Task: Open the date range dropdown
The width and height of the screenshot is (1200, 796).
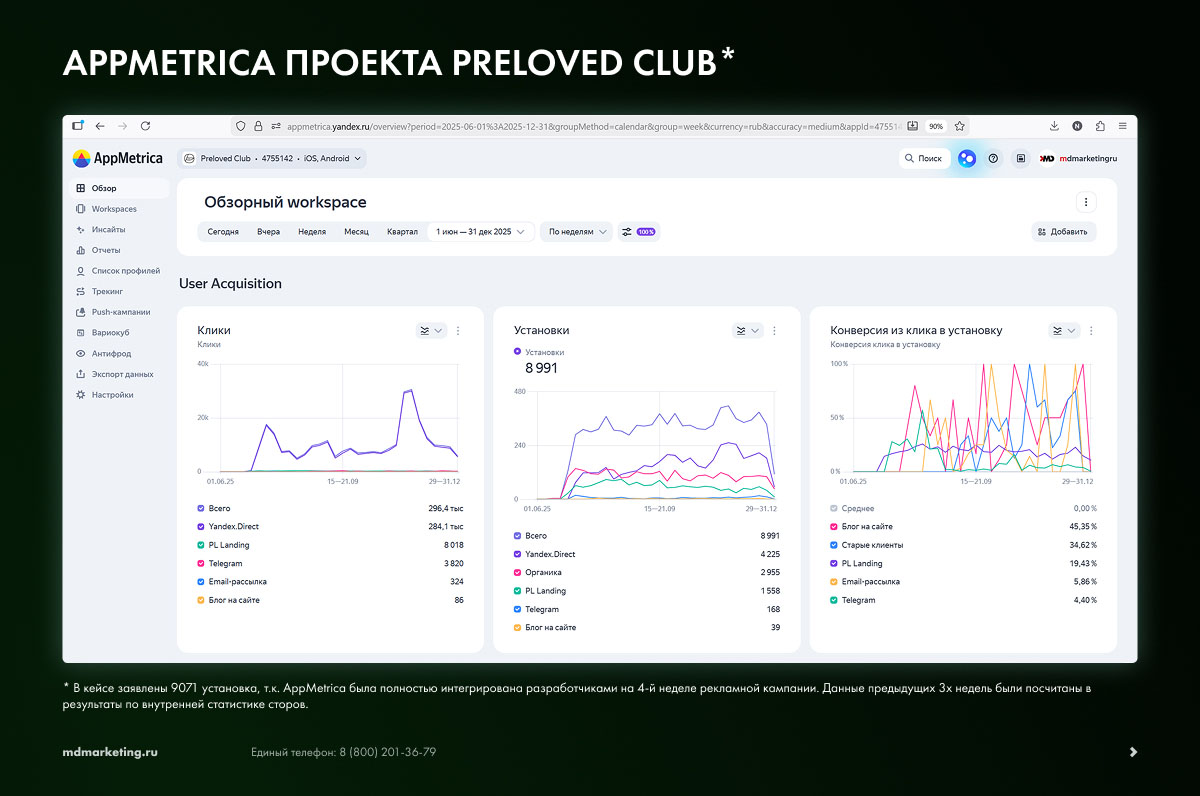Action: [x=480, y=232]
